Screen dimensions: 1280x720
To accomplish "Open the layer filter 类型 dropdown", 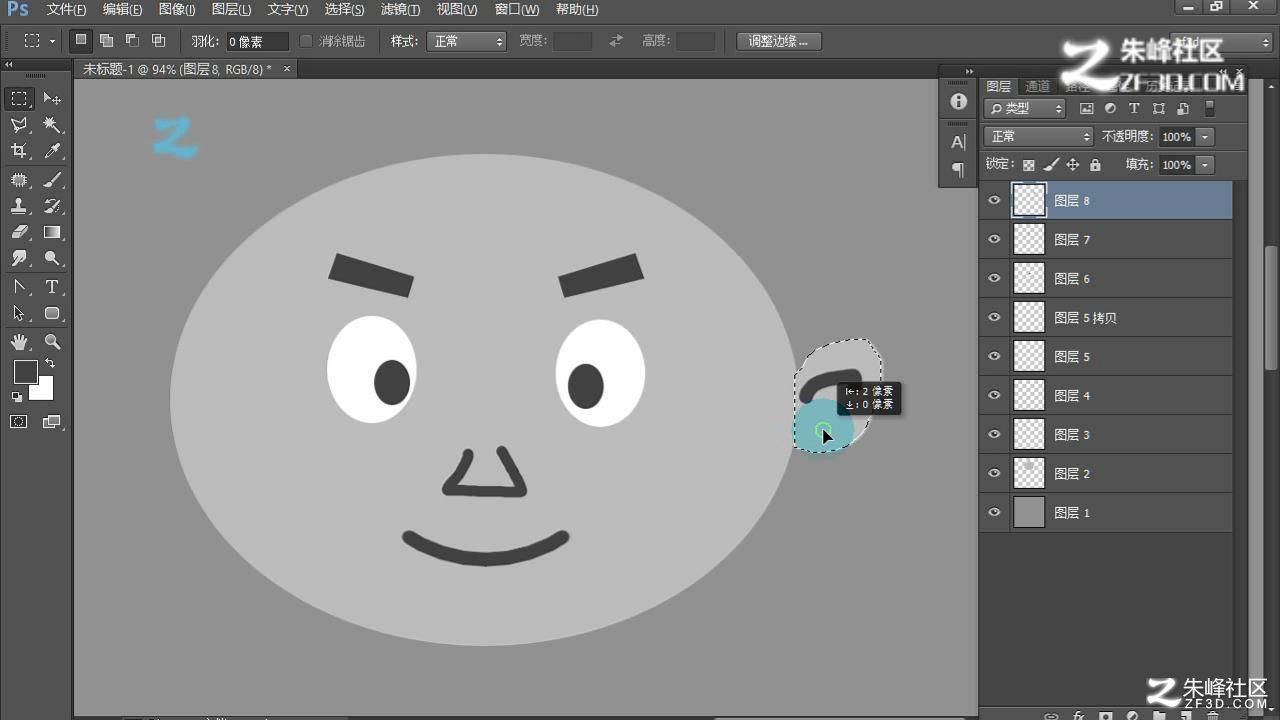I will tap(1025, 108).
